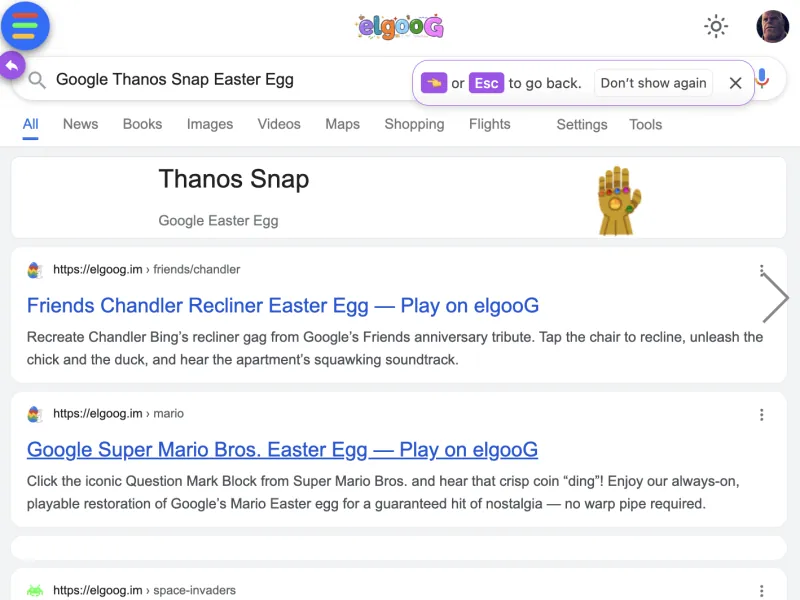Switch to the Videos tab
Image resolution: width=800 pixels, height=600 pixels.
279,124
